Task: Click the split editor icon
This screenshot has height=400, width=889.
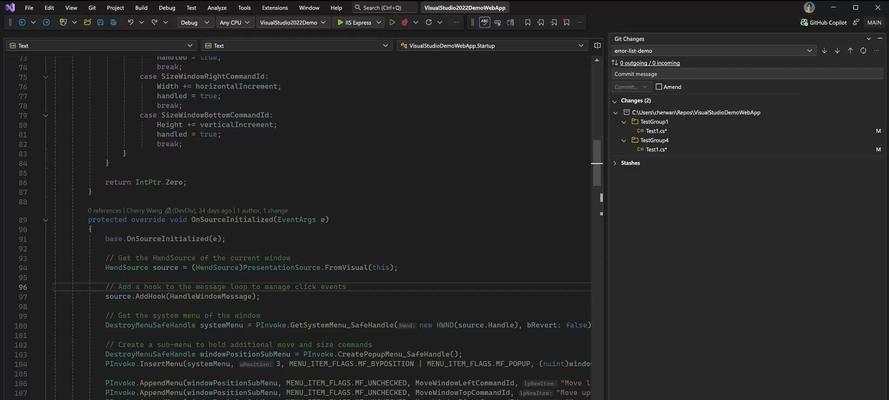Action: tap(597, 45)
